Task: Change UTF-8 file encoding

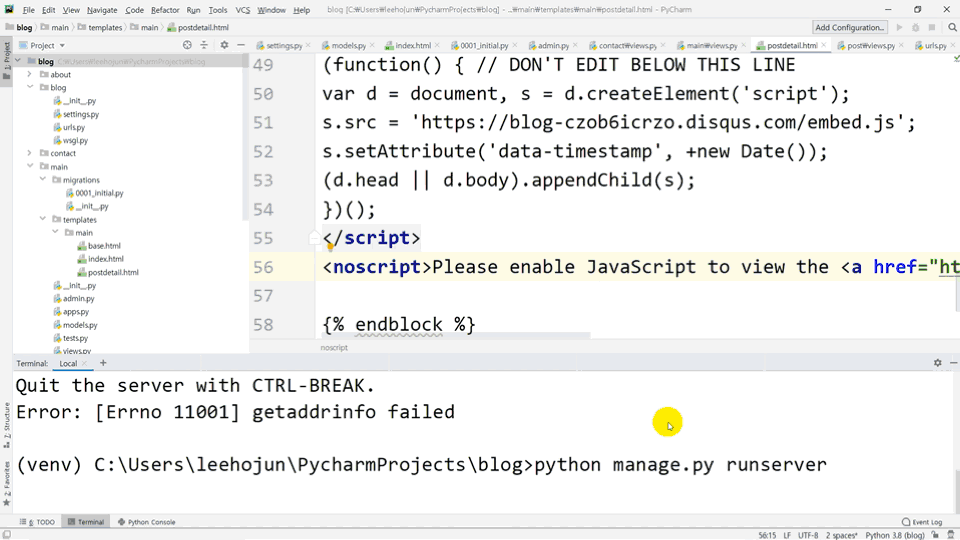Action: (808, 535)
